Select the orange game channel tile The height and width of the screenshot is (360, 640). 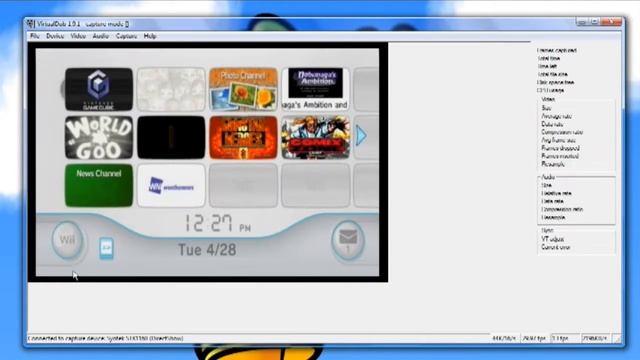click(243, 138)
